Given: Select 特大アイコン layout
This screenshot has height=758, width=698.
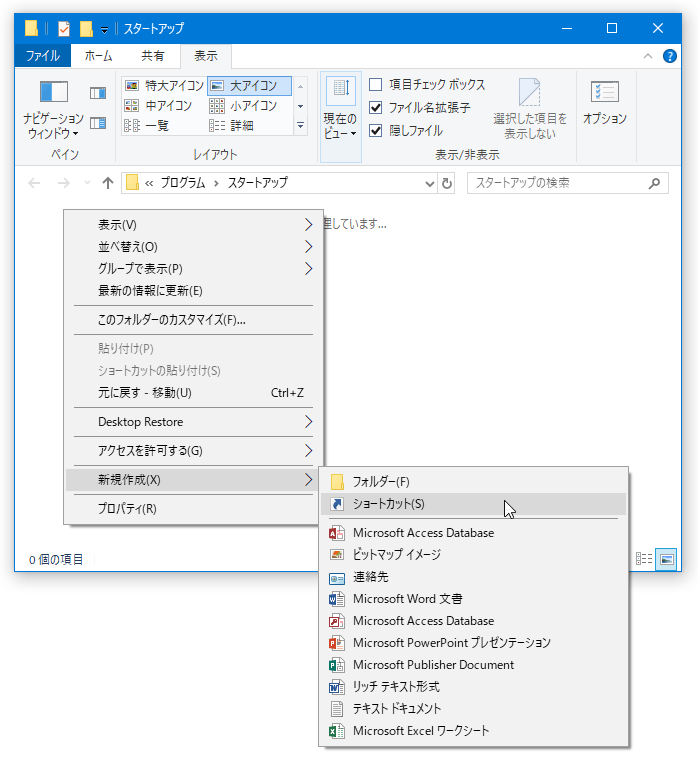Looking at the screenshot, I should click(x=164, y=86).
